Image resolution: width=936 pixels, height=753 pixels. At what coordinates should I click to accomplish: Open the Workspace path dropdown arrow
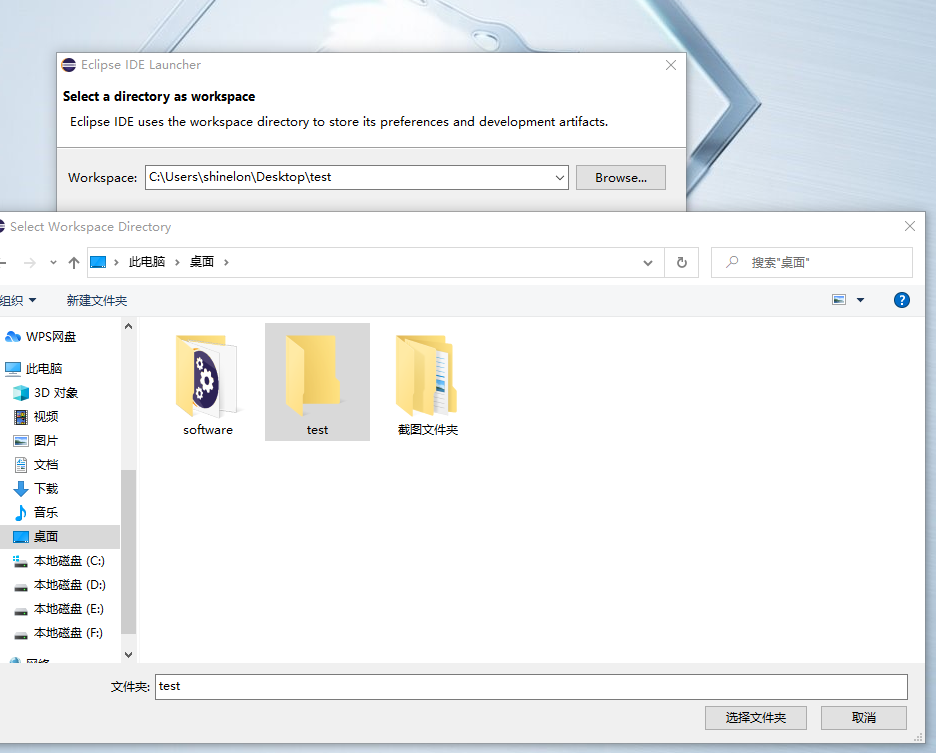pos(559,177)
